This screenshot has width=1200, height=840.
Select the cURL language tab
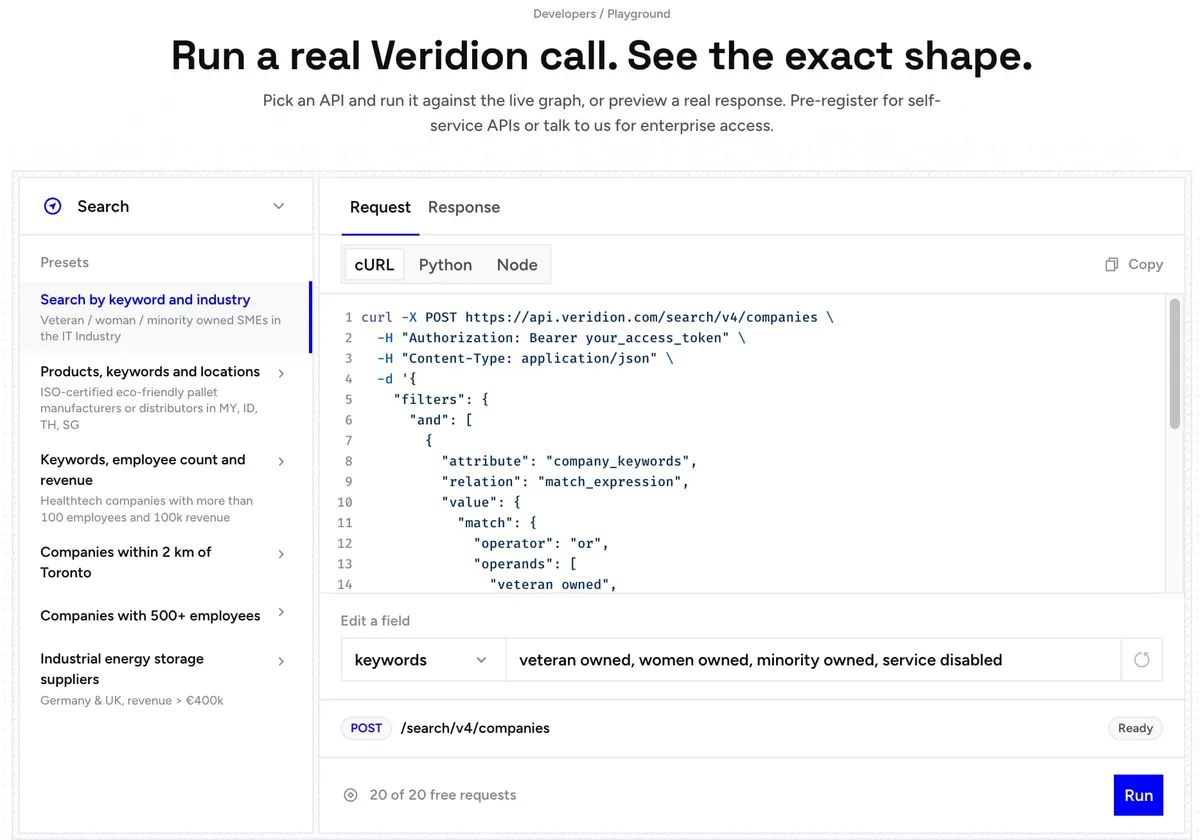pyautogui.click(x=374, y=264)
